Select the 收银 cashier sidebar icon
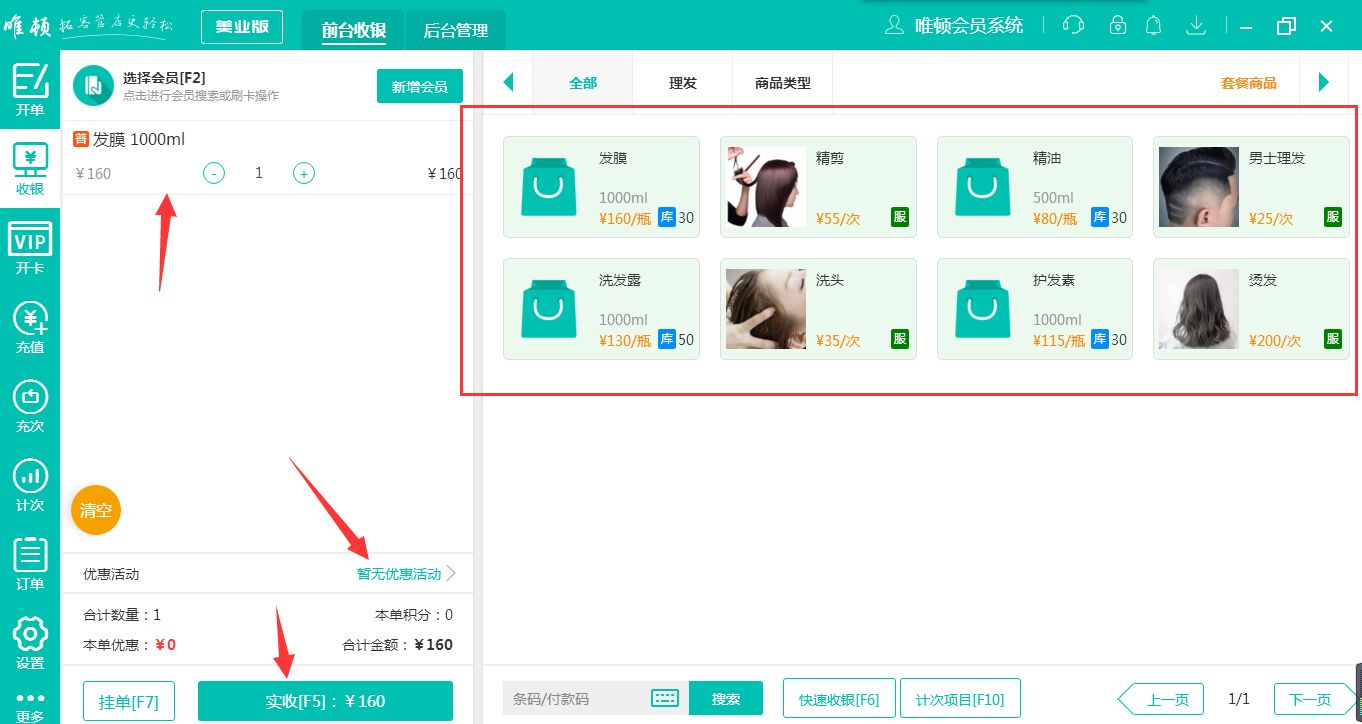The width and height of the screenshot is (1362, 724). click(30, 169)
